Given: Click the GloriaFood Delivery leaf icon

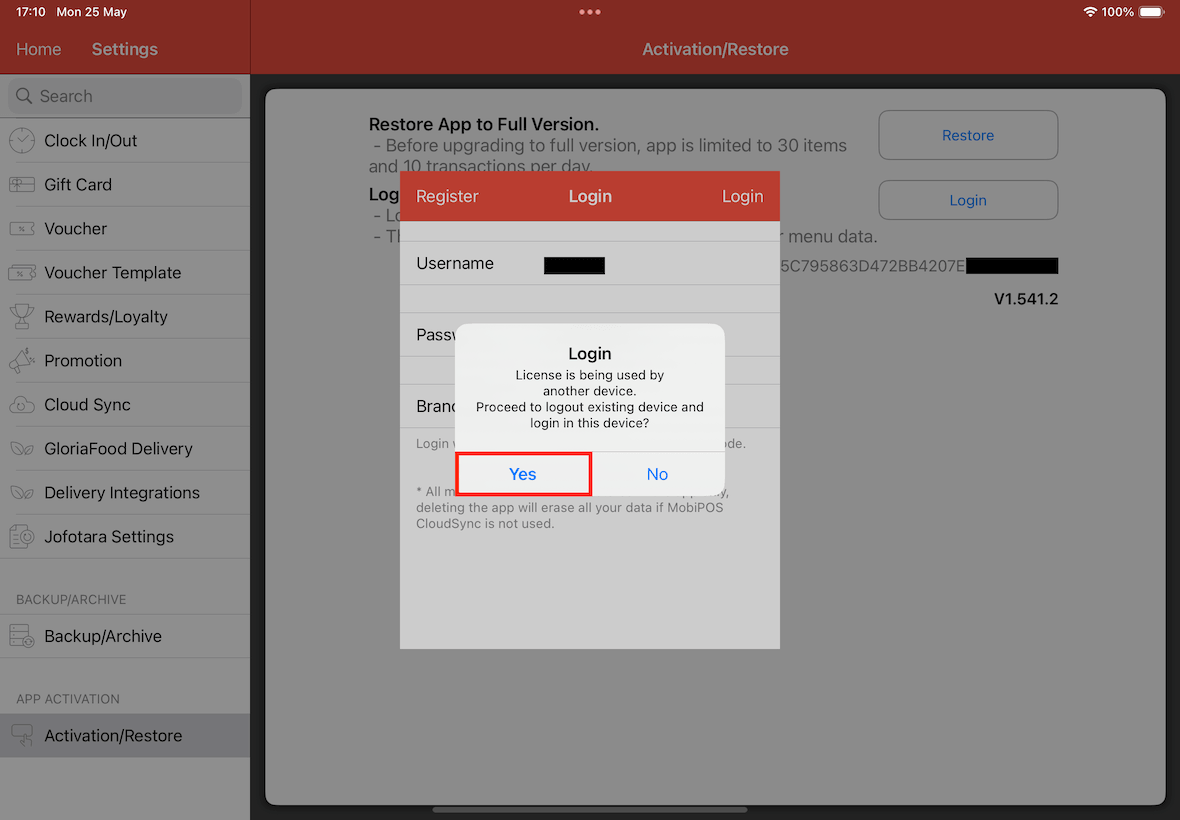Looking at the screenshot, I should click(22, 448).
